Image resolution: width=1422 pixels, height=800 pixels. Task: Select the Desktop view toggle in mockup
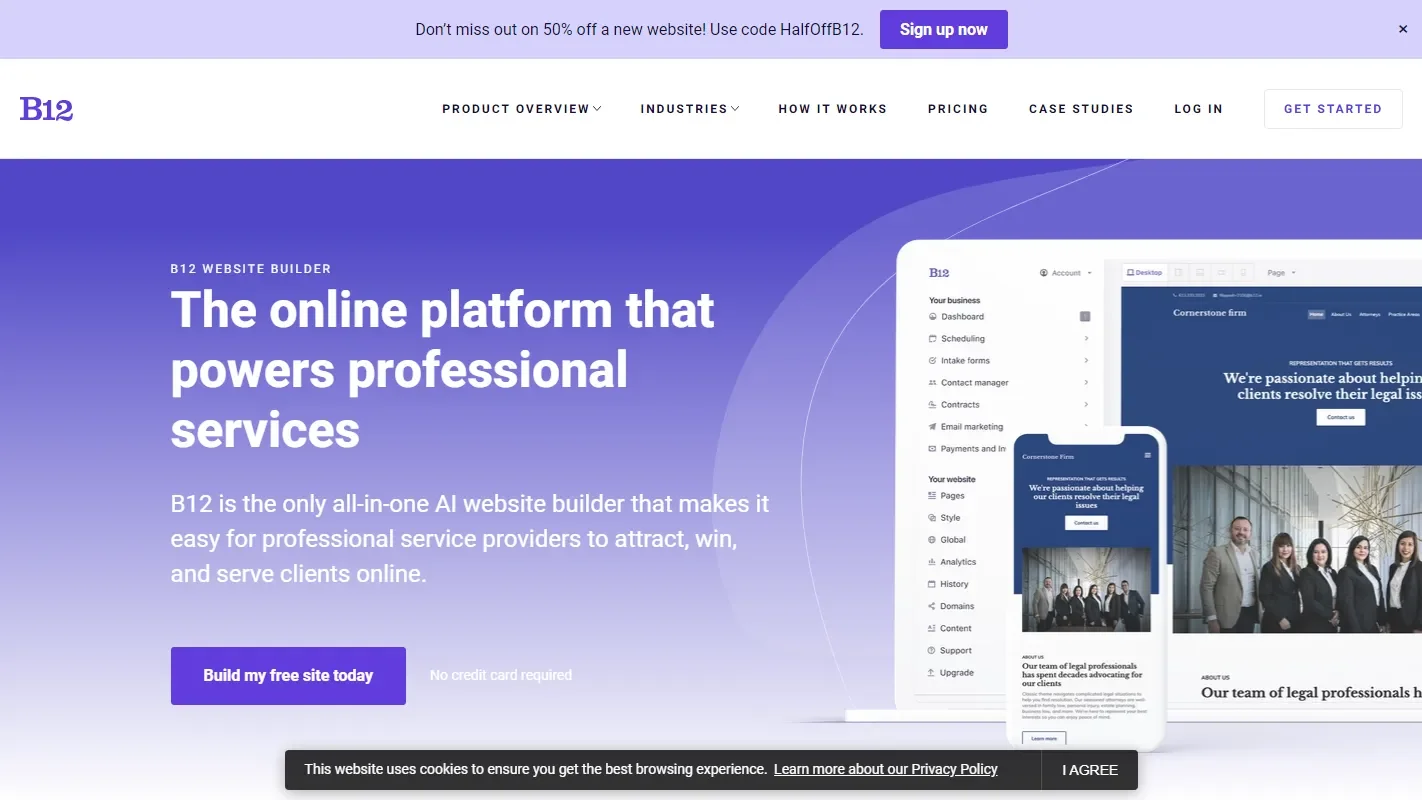[x=1143, y=273]
